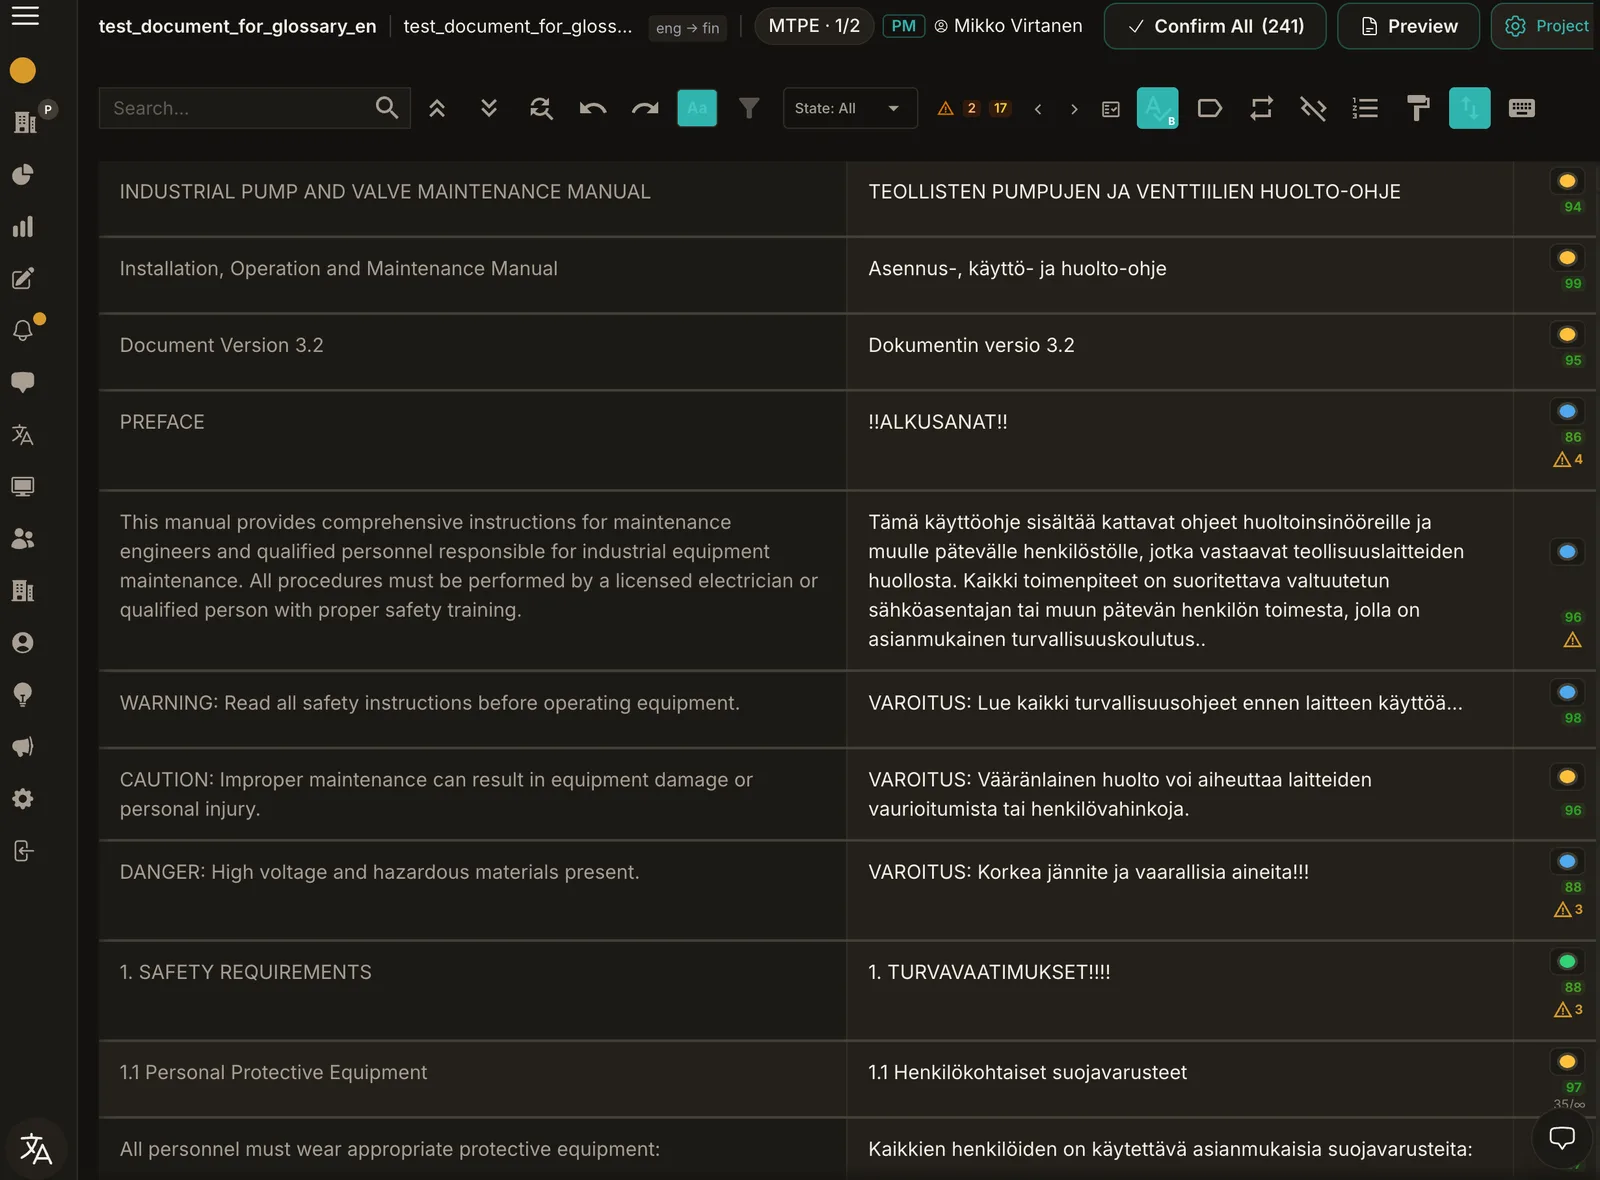Screen dimensions: 1600x1180
Task: Click the PM role badge
Action: pyautogui.click(x=904, y=26)
